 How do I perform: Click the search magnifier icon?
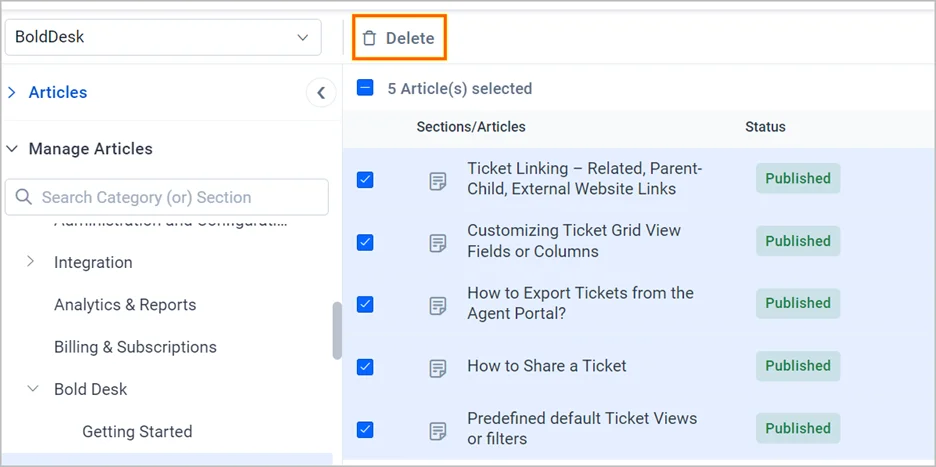(23, 197)
